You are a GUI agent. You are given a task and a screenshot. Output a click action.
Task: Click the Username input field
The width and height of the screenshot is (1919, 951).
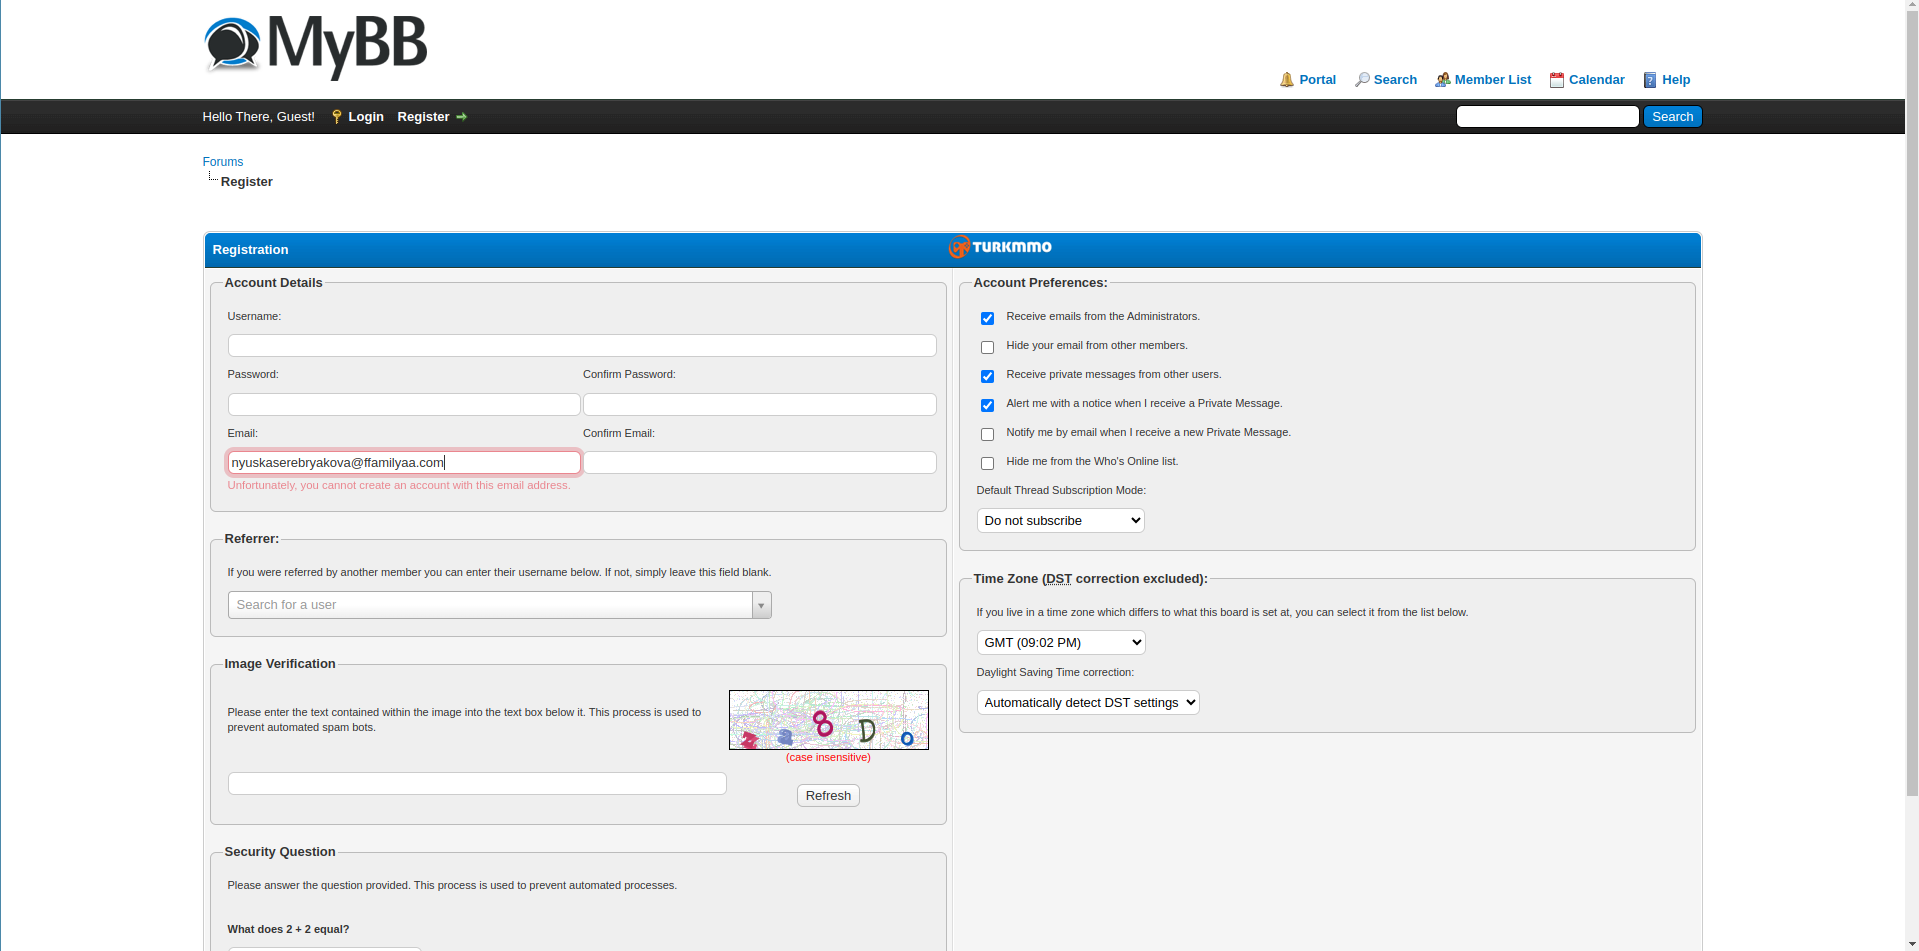click(x=582, y=346)
